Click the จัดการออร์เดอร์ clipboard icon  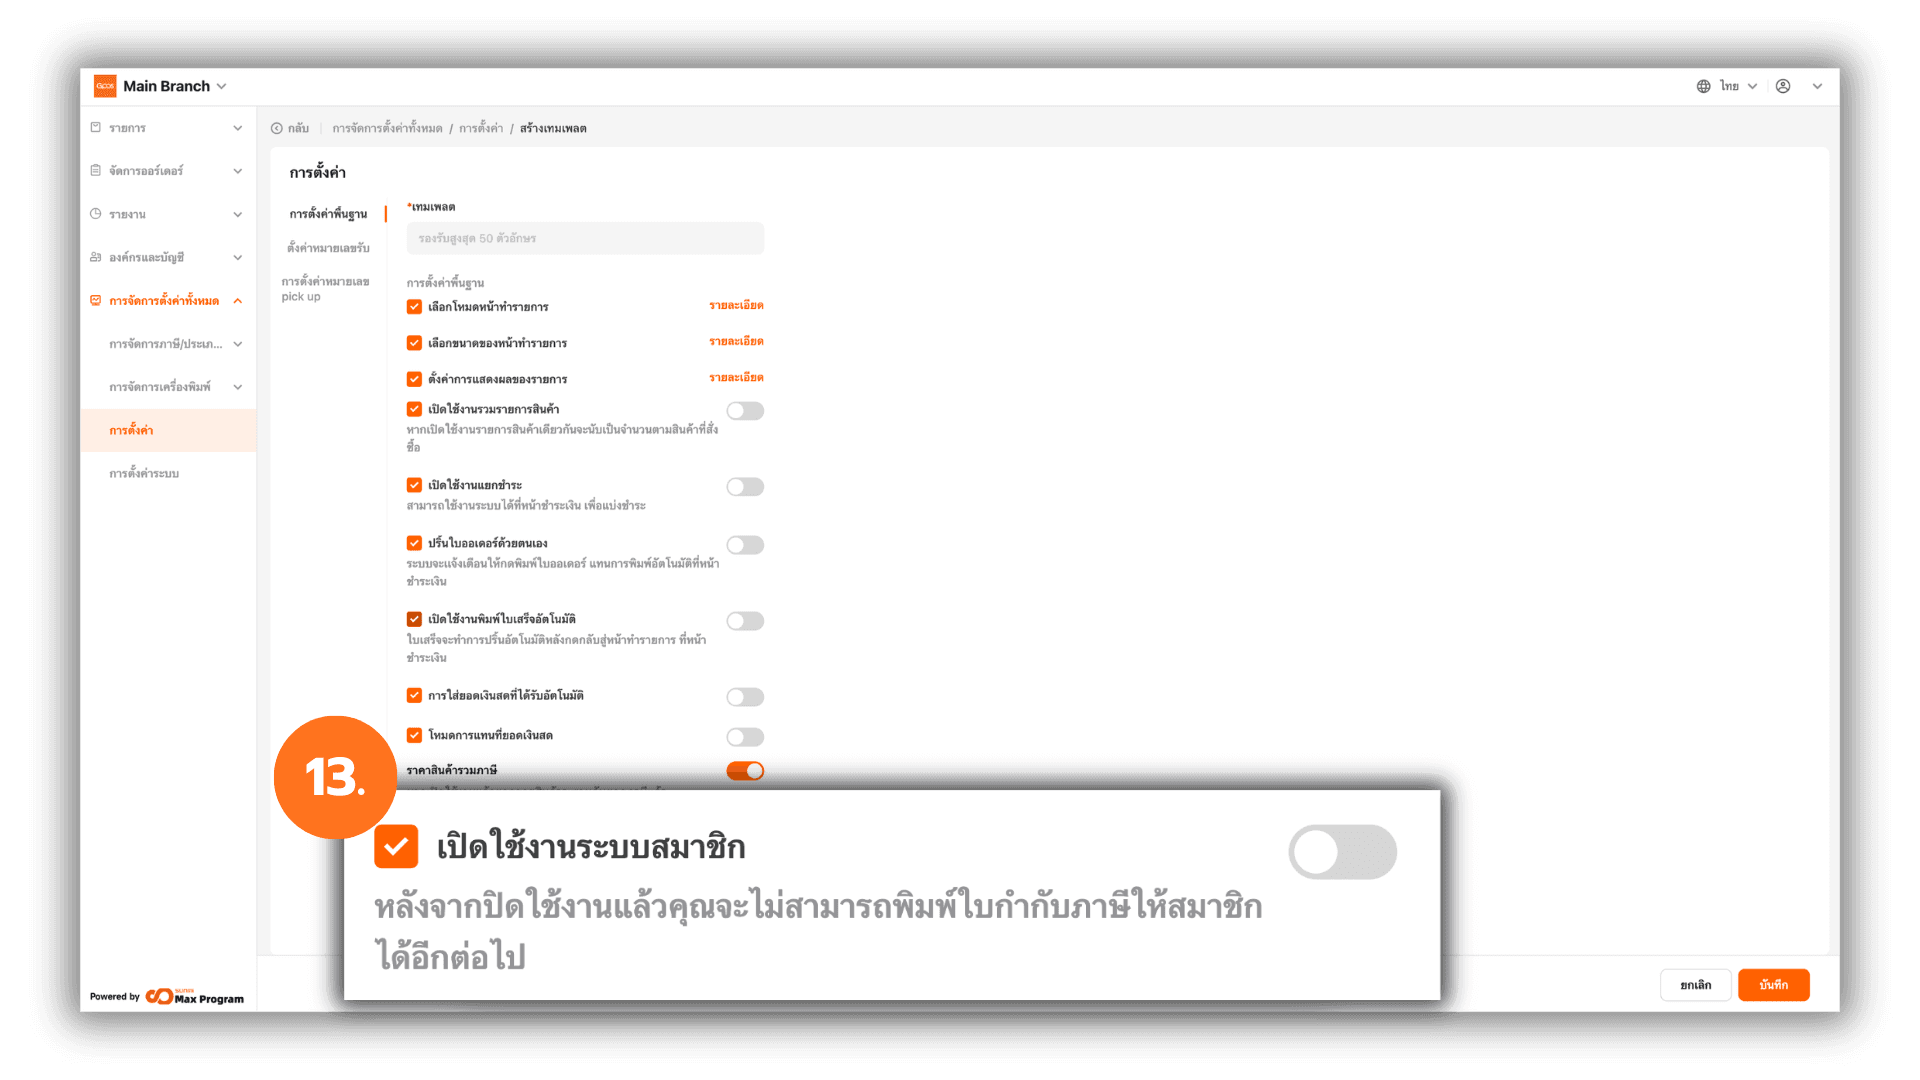click(96, 170)
